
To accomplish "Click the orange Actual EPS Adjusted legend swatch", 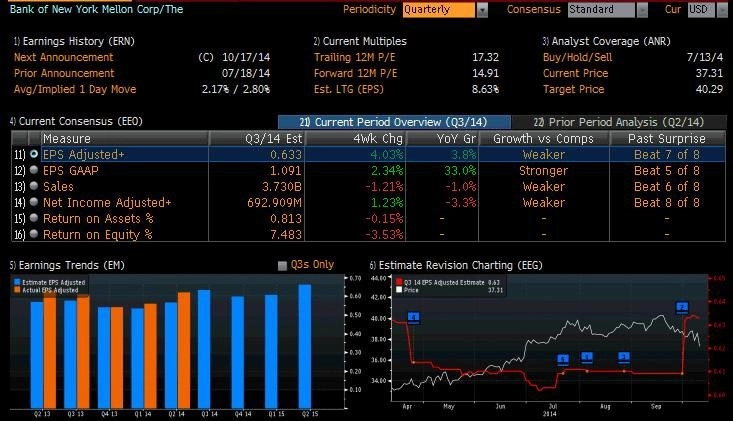I will click(x=17, y=290).
